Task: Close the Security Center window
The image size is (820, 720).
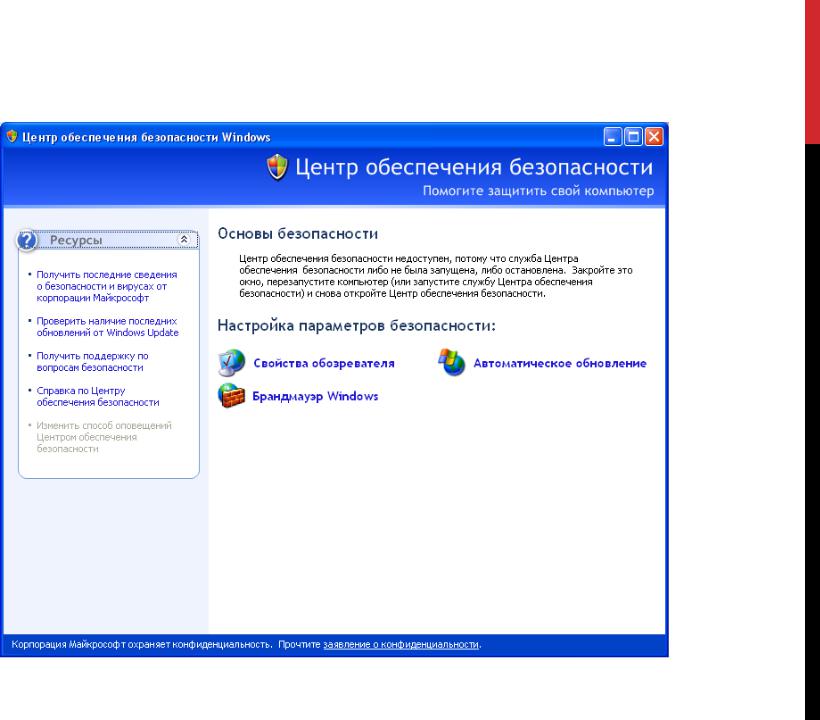Action: tap(654, 137)
